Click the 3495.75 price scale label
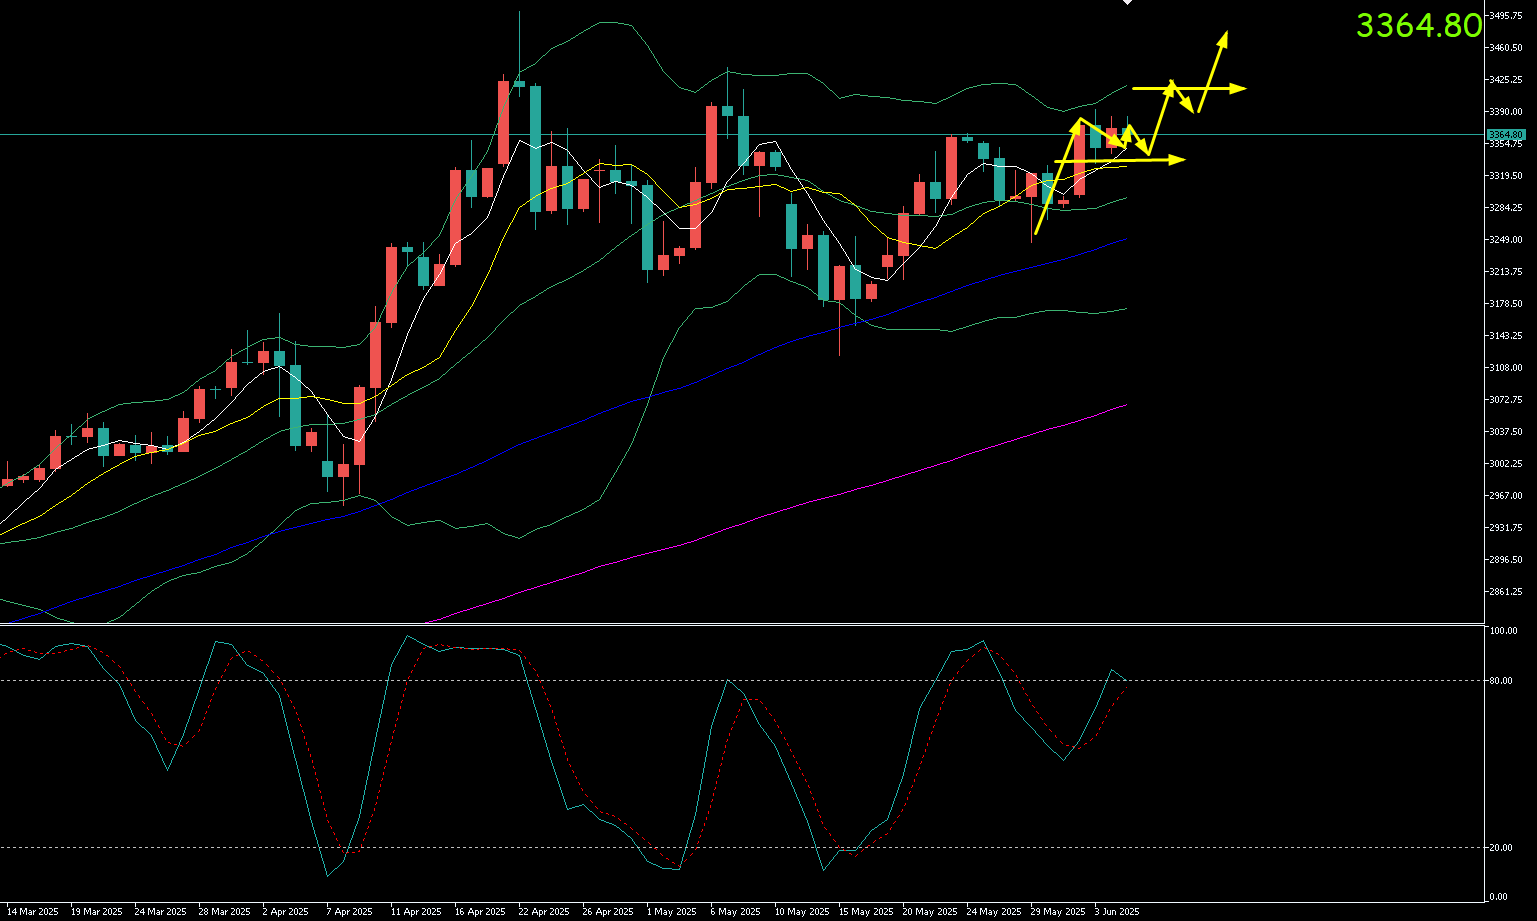 (1506, 16)
